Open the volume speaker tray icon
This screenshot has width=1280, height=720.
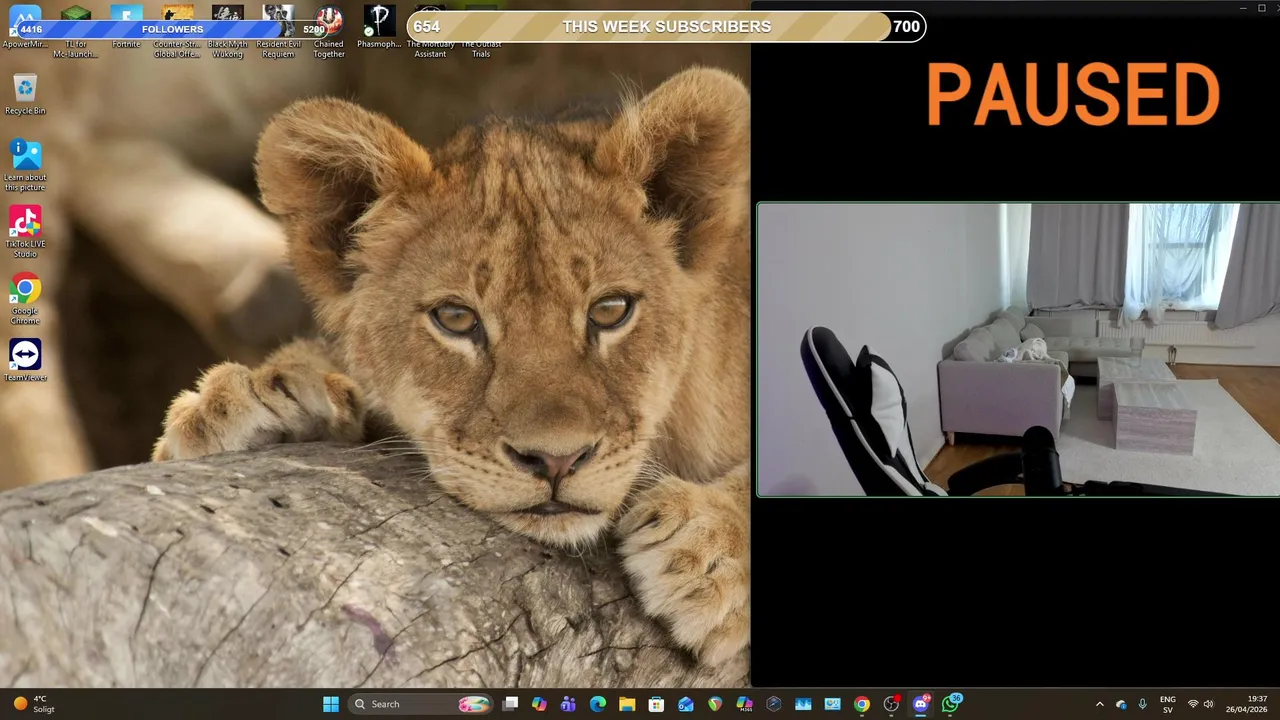[x=1208, y=704]
